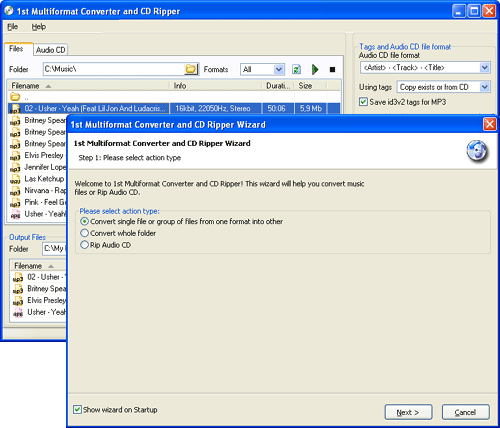Toggle Save id3v2 tags for MP3 checkbox
The image size is (500, 428).
pos(363,102)
